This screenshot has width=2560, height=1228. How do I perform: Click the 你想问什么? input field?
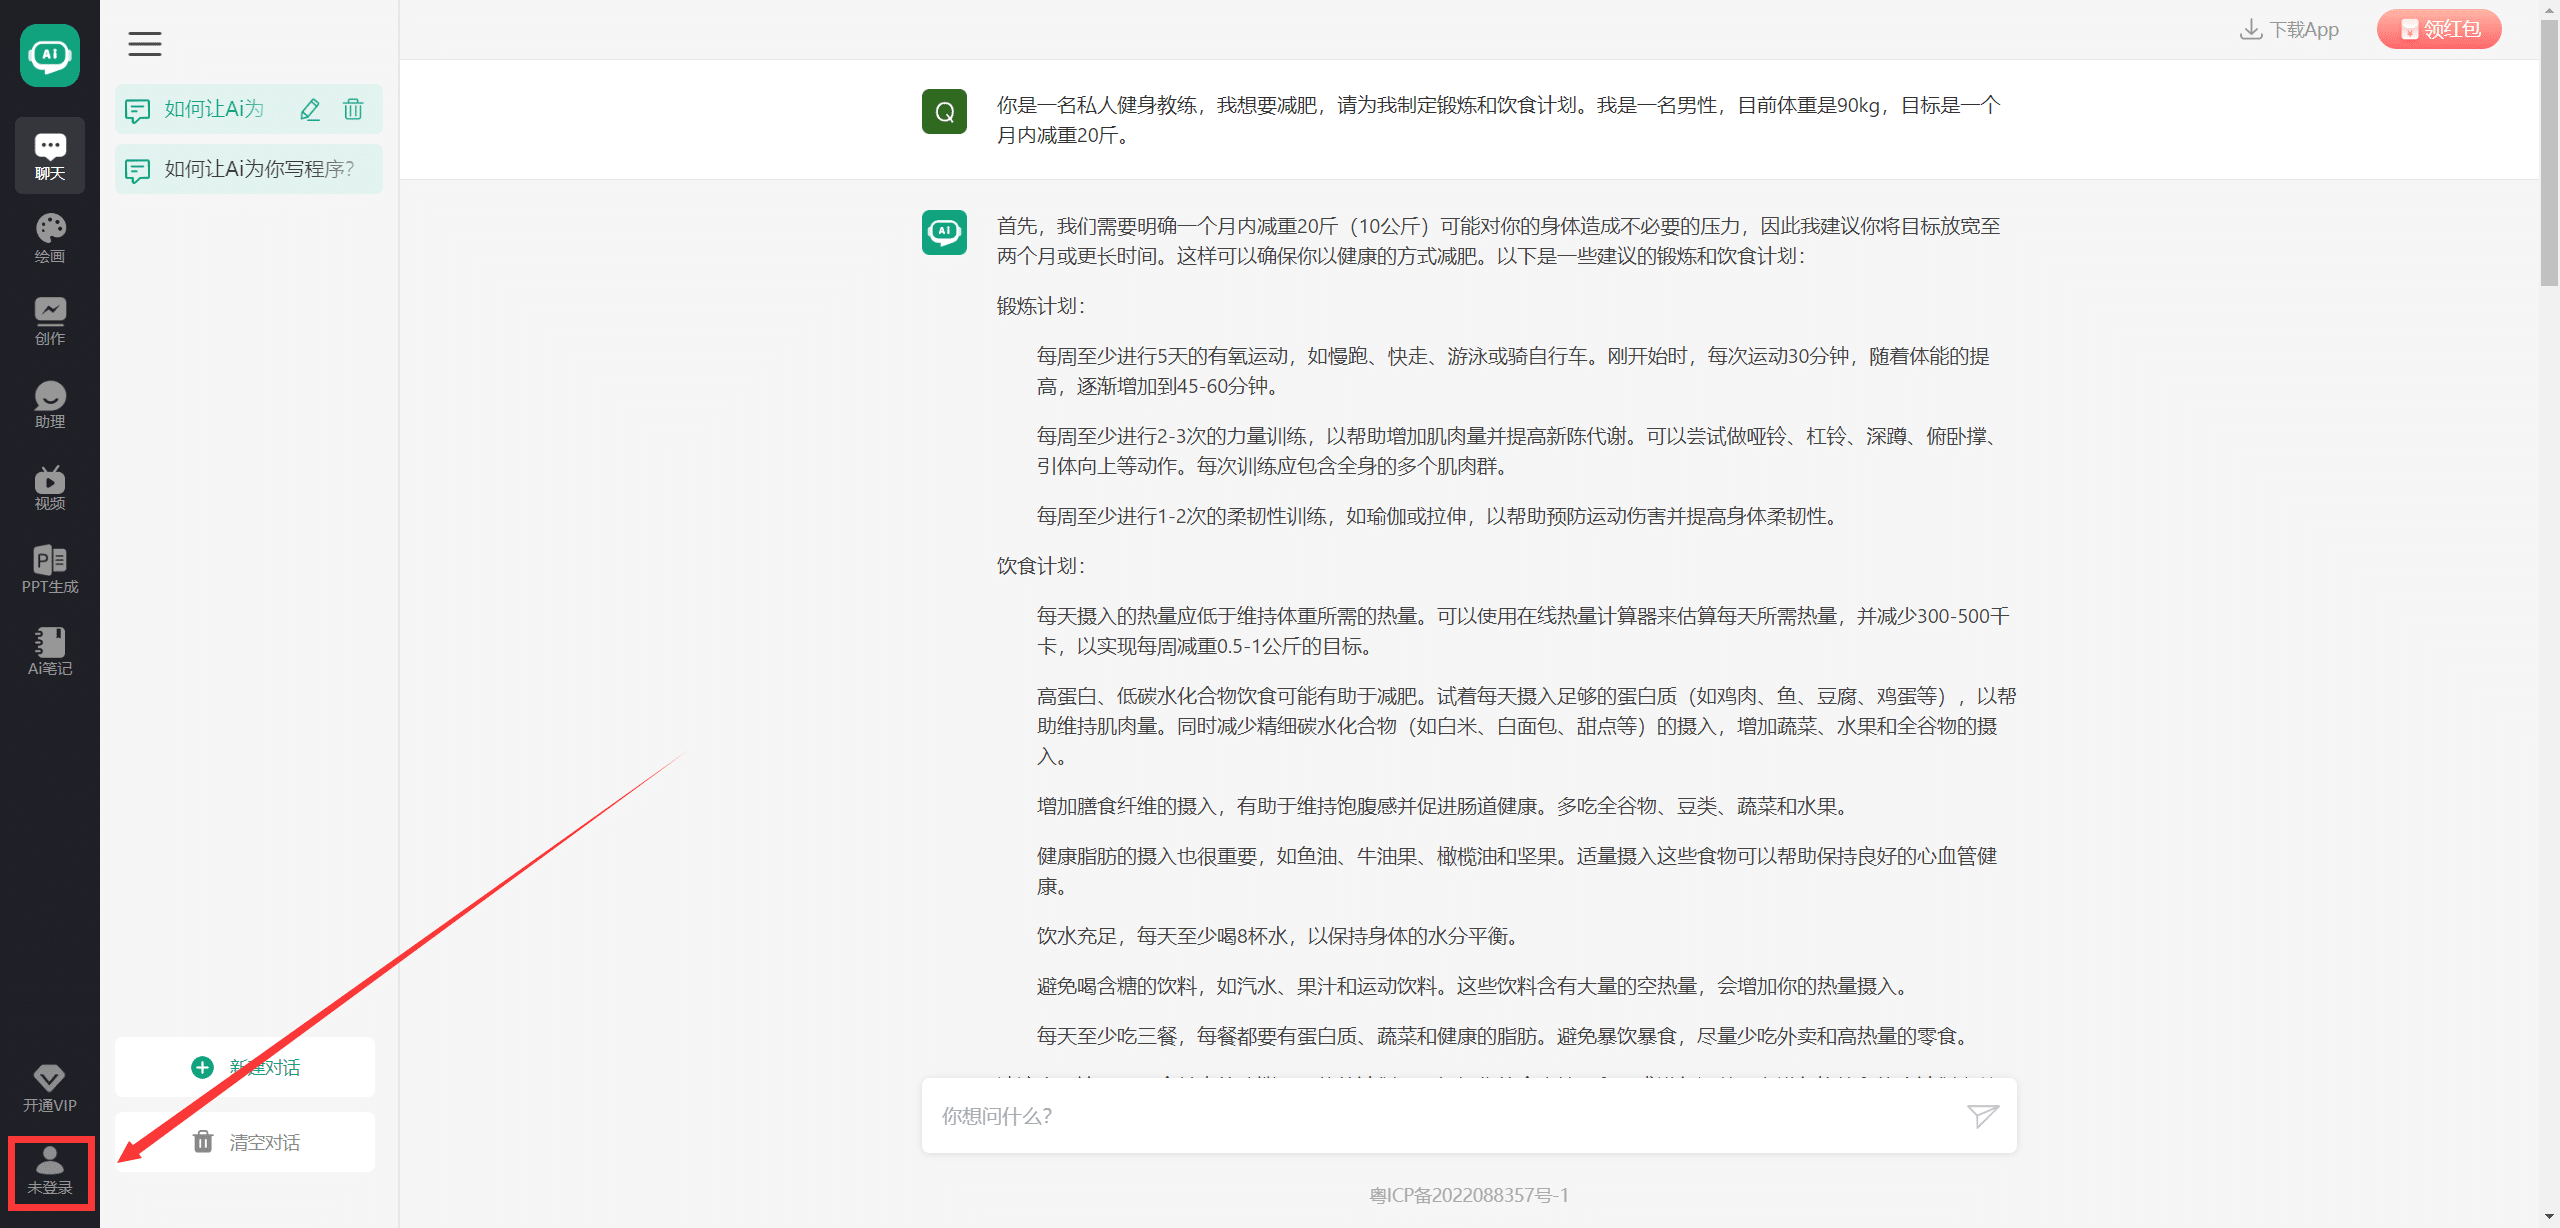1440,1115
